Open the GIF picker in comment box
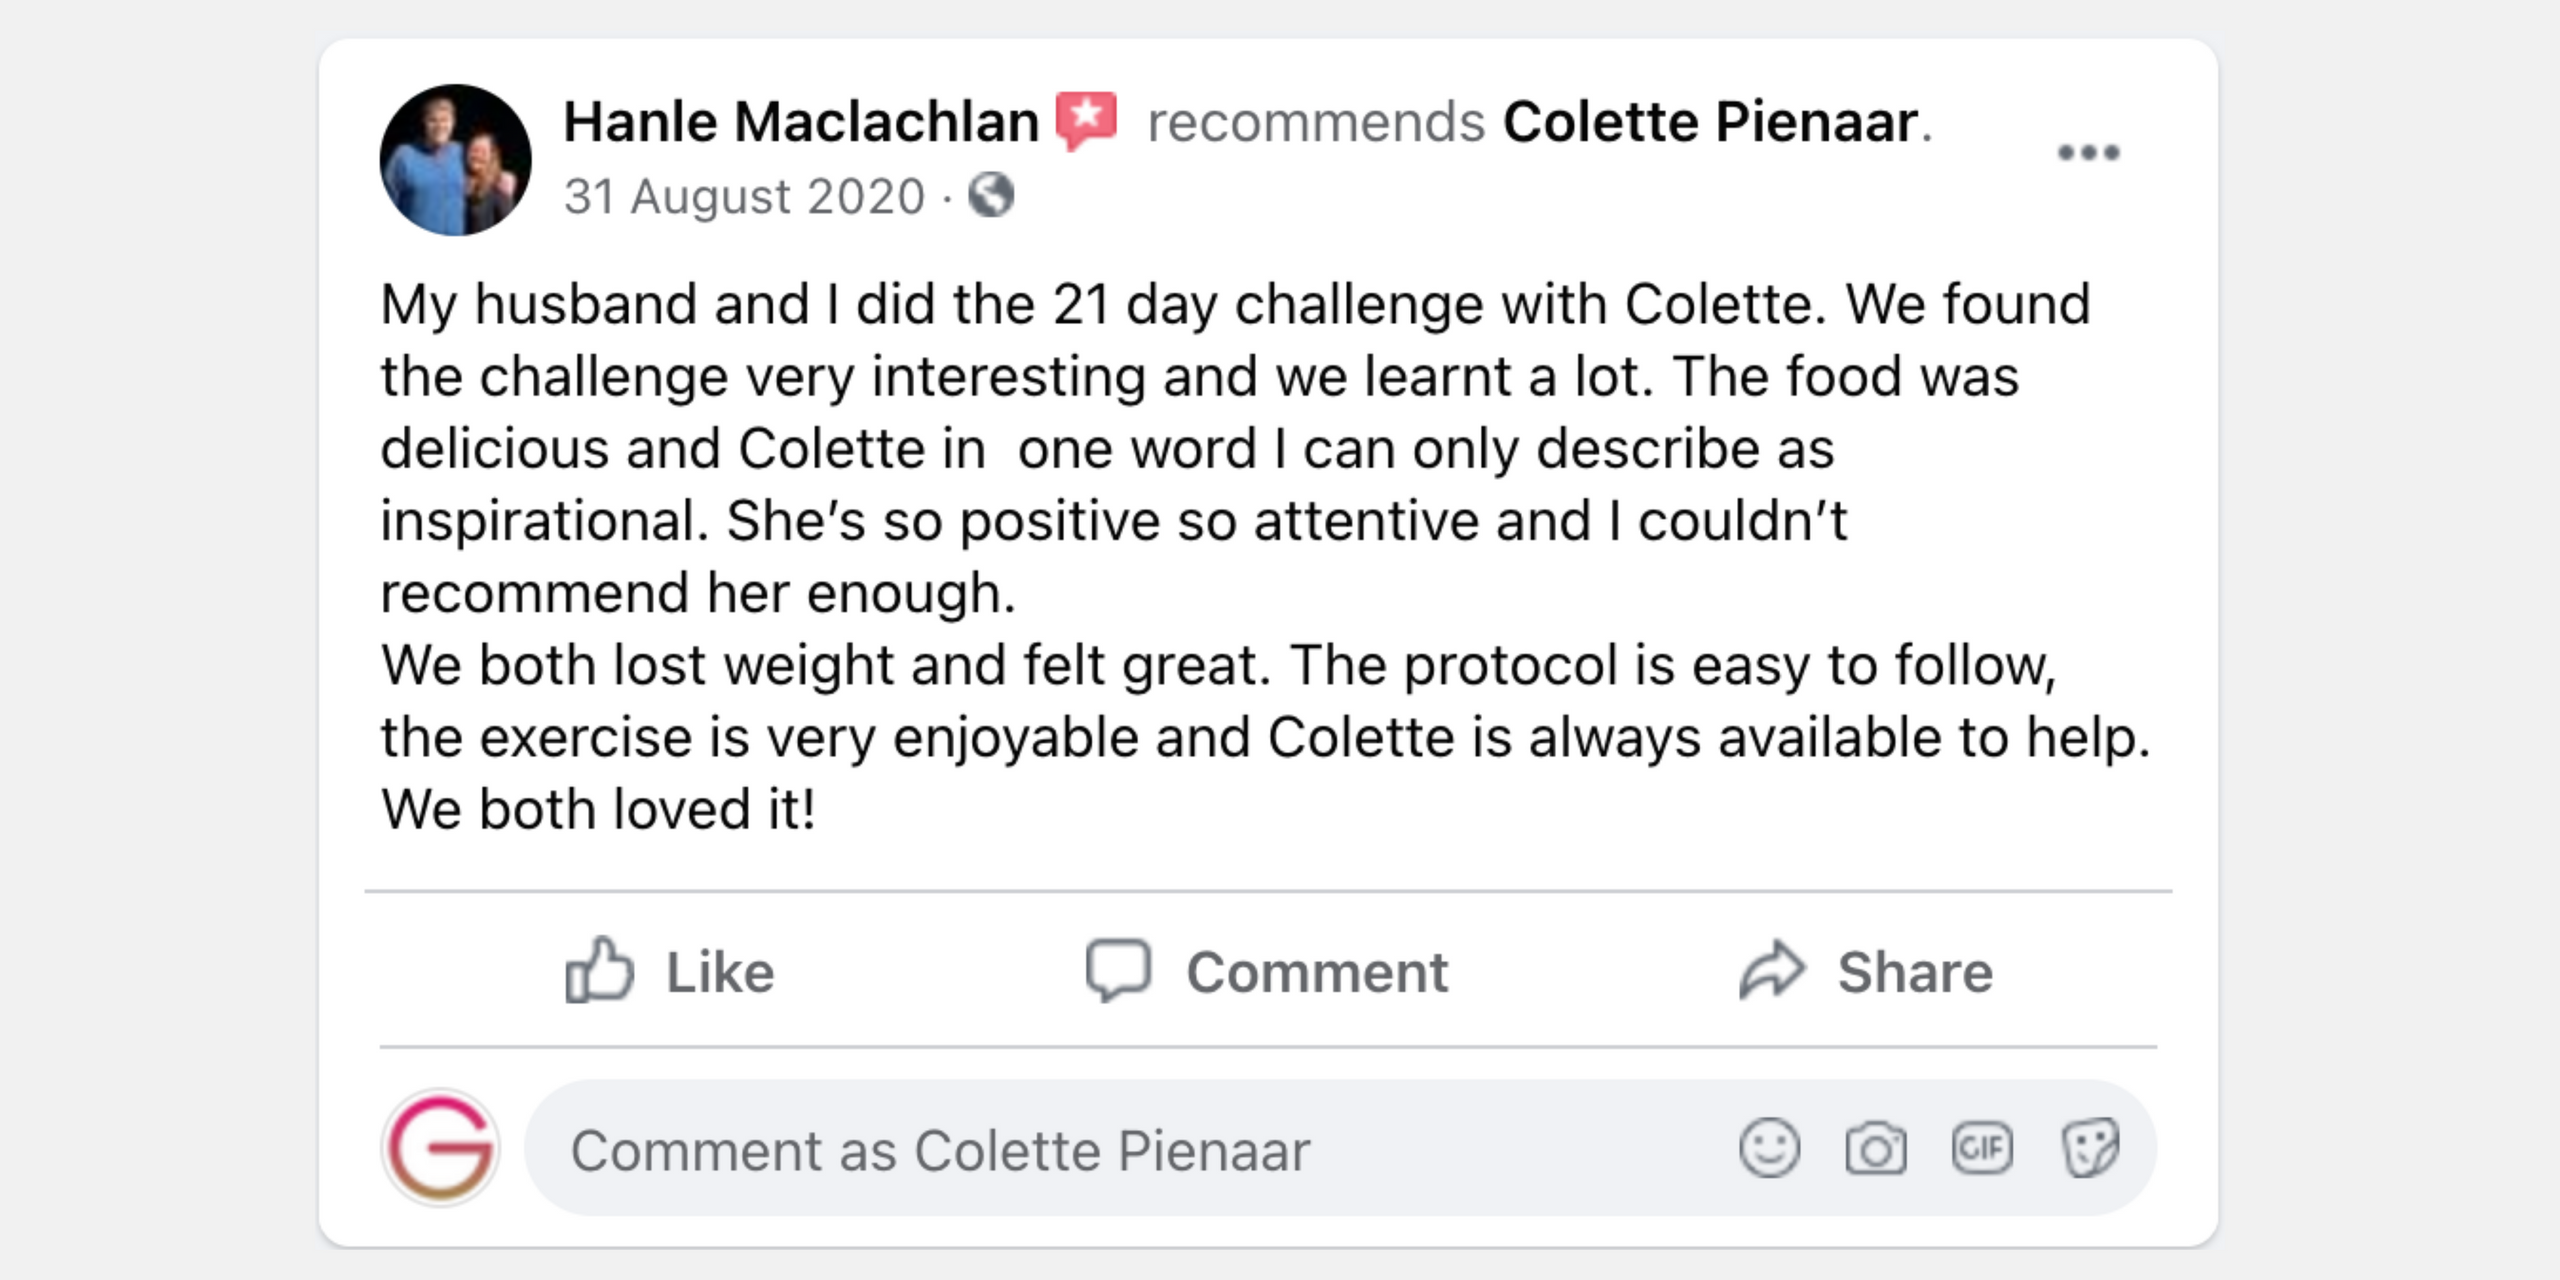Viewport: 2560px width, 1280px height. [1981, 1148]
